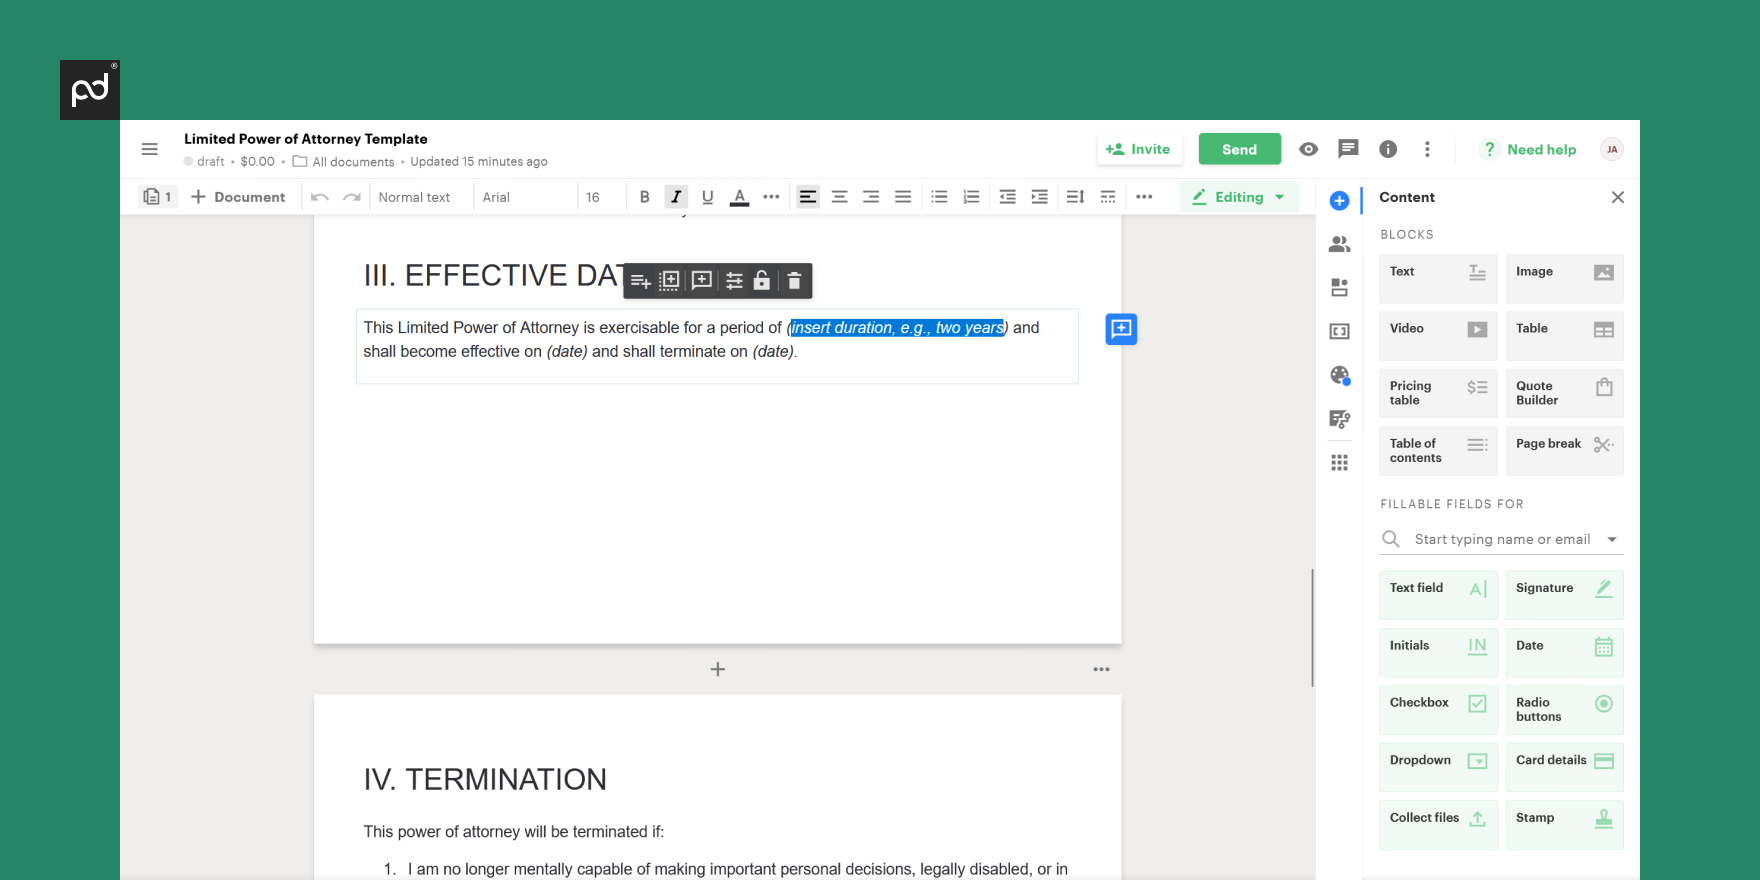
Task: Add comment via blue margin button
Action: point(1121,329)
